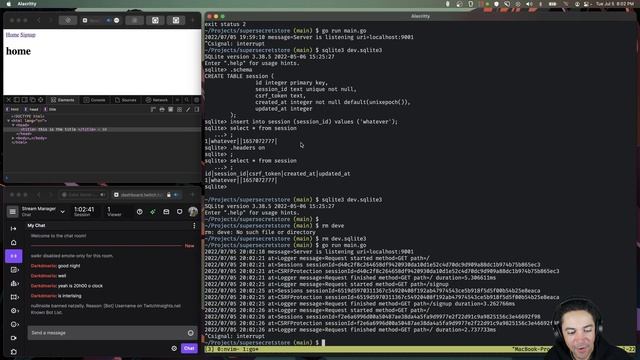This screenshot has width=640, height=360.
Task: Open the Web Inspector search magnifier icon
Action: pos(187,100)
